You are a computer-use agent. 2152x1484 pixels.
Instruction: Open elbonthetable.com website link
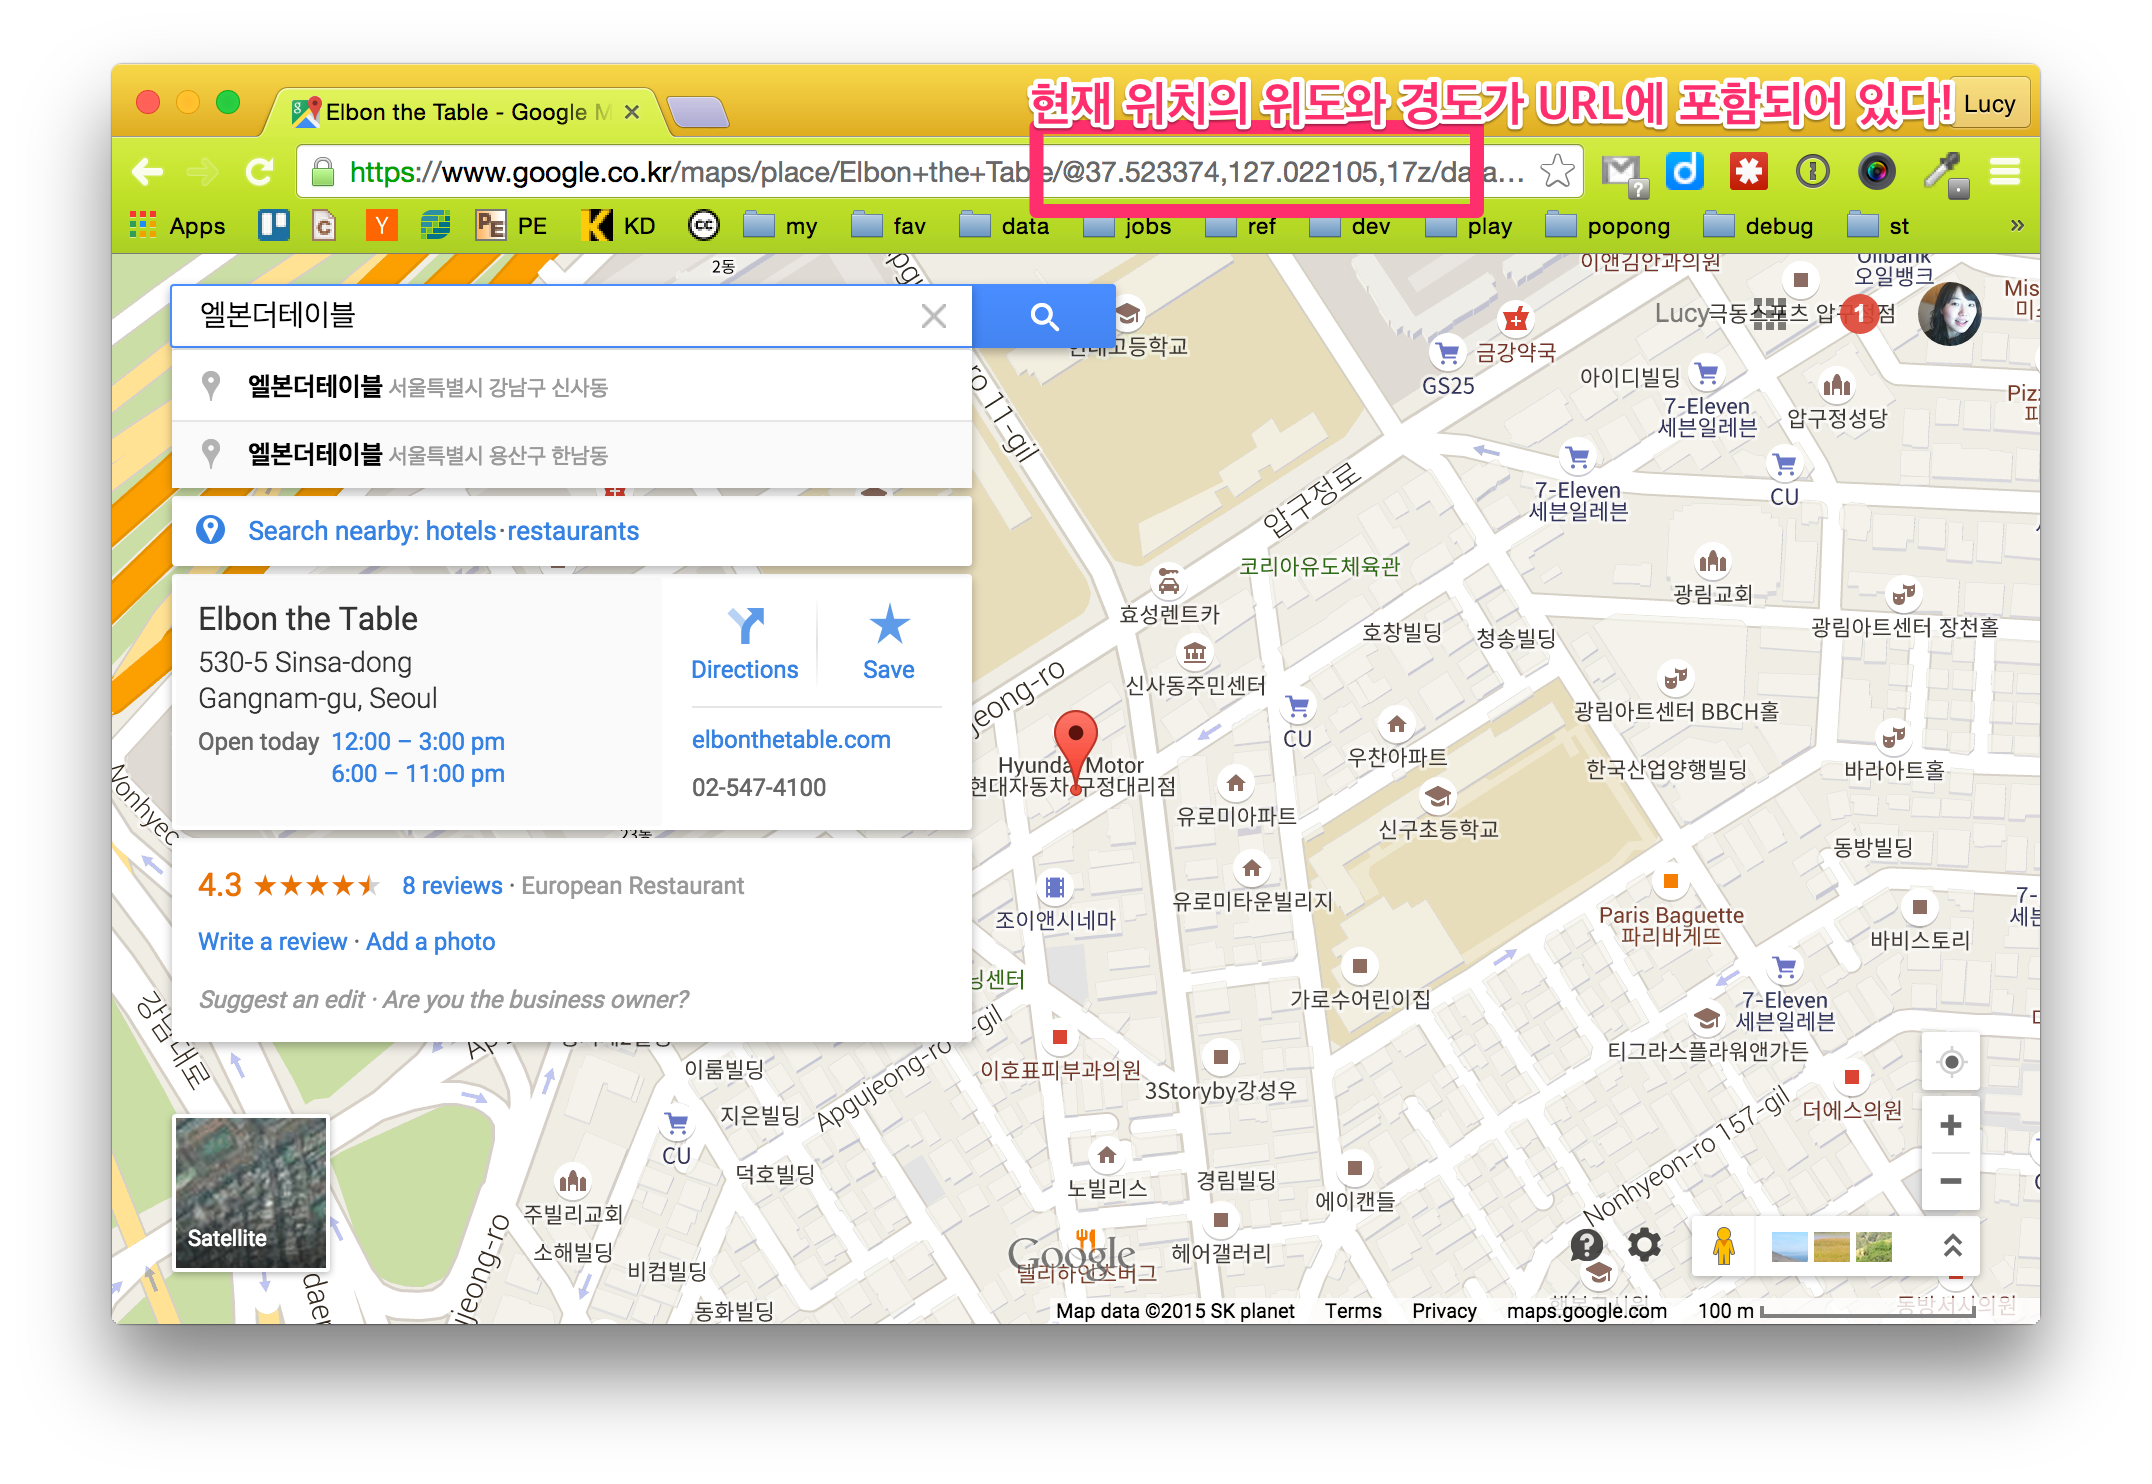pos(790,740)
